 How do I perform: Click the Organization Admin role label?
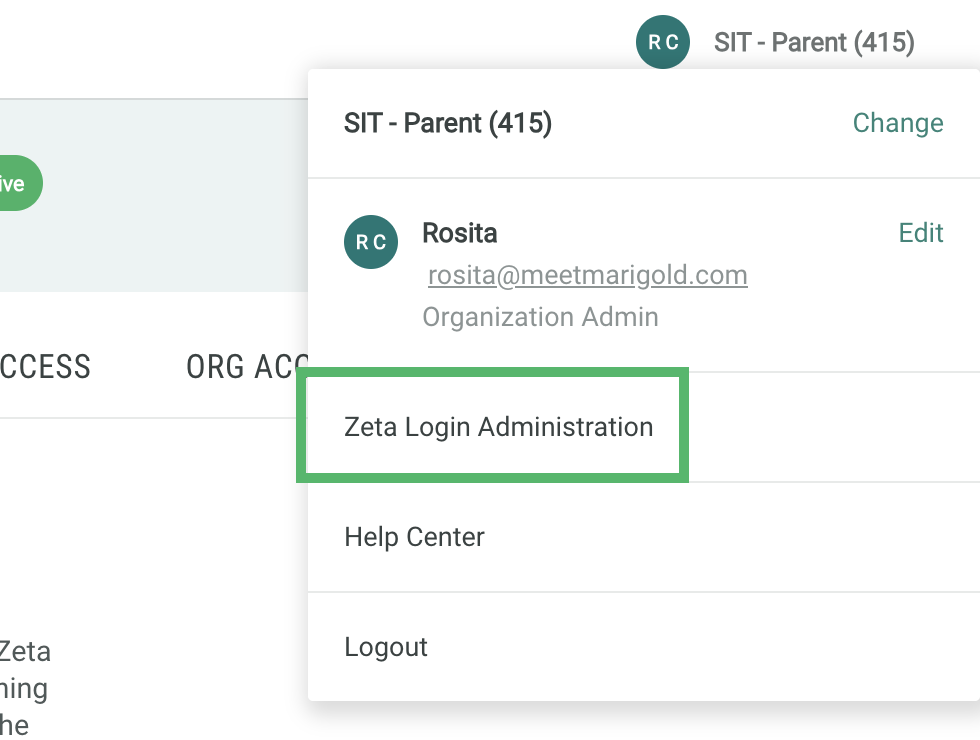click(540, 317)
